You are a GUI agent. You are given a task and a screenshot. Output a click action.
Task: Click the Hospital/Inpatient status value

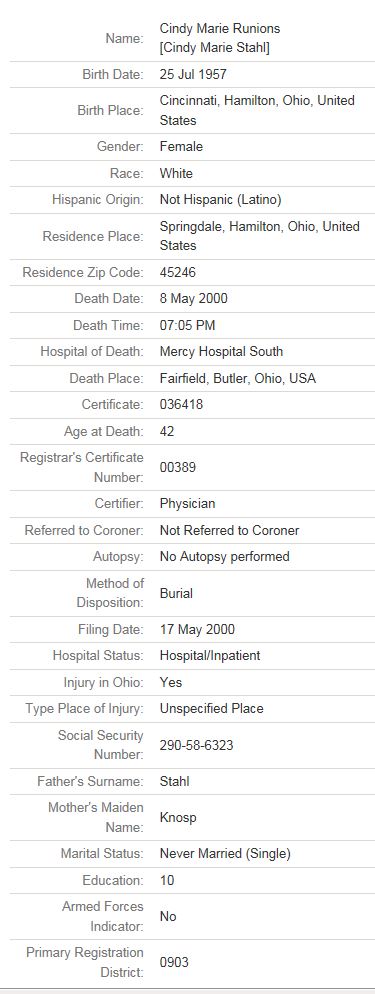210,655
